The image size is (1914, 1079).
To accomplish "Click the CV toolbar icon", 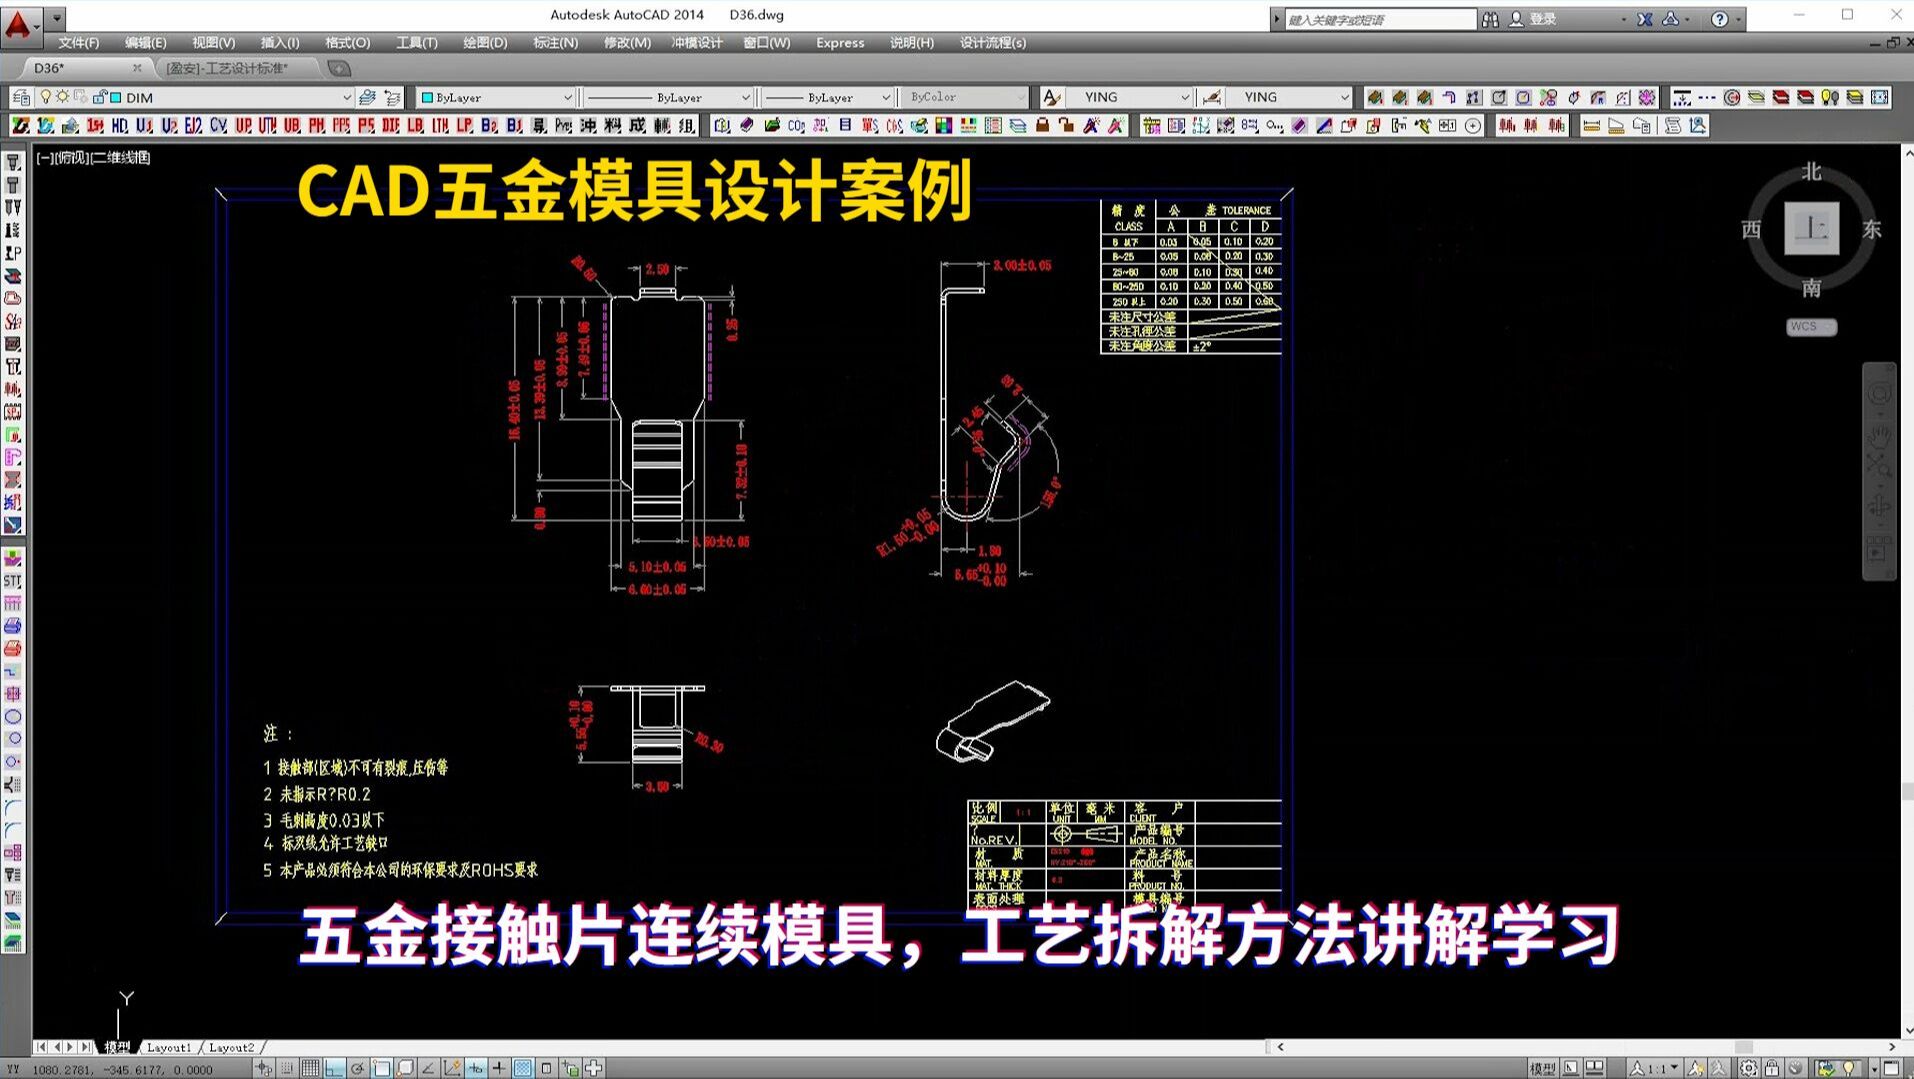I will click(x=218, y=126).
